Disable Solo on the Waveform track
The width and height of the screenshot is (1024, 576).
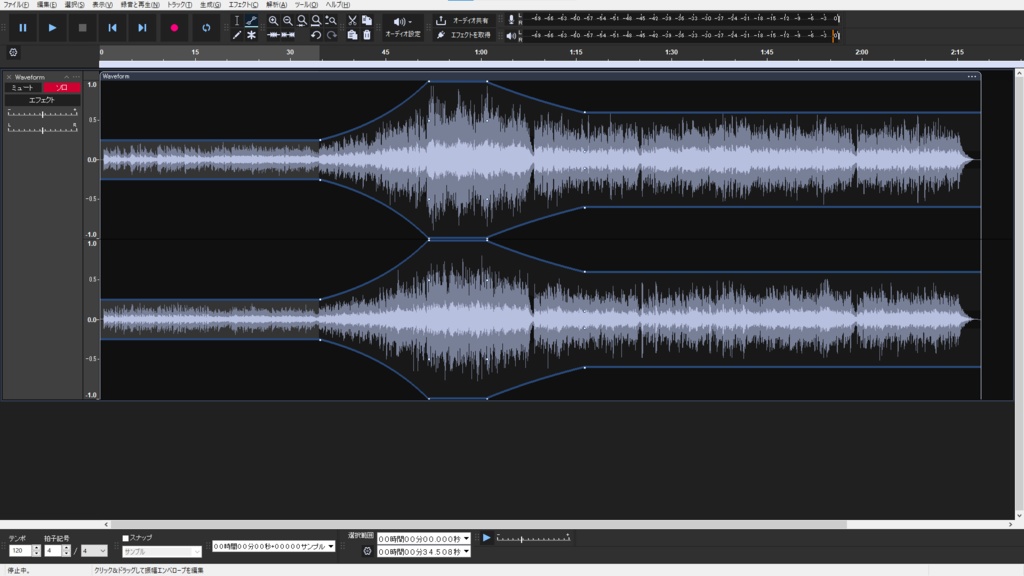coord(62,87)
